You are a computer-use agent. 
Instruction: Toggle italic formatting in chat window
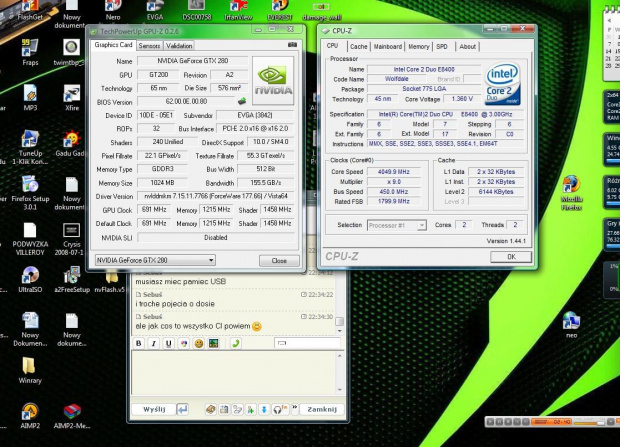(153, 343)
